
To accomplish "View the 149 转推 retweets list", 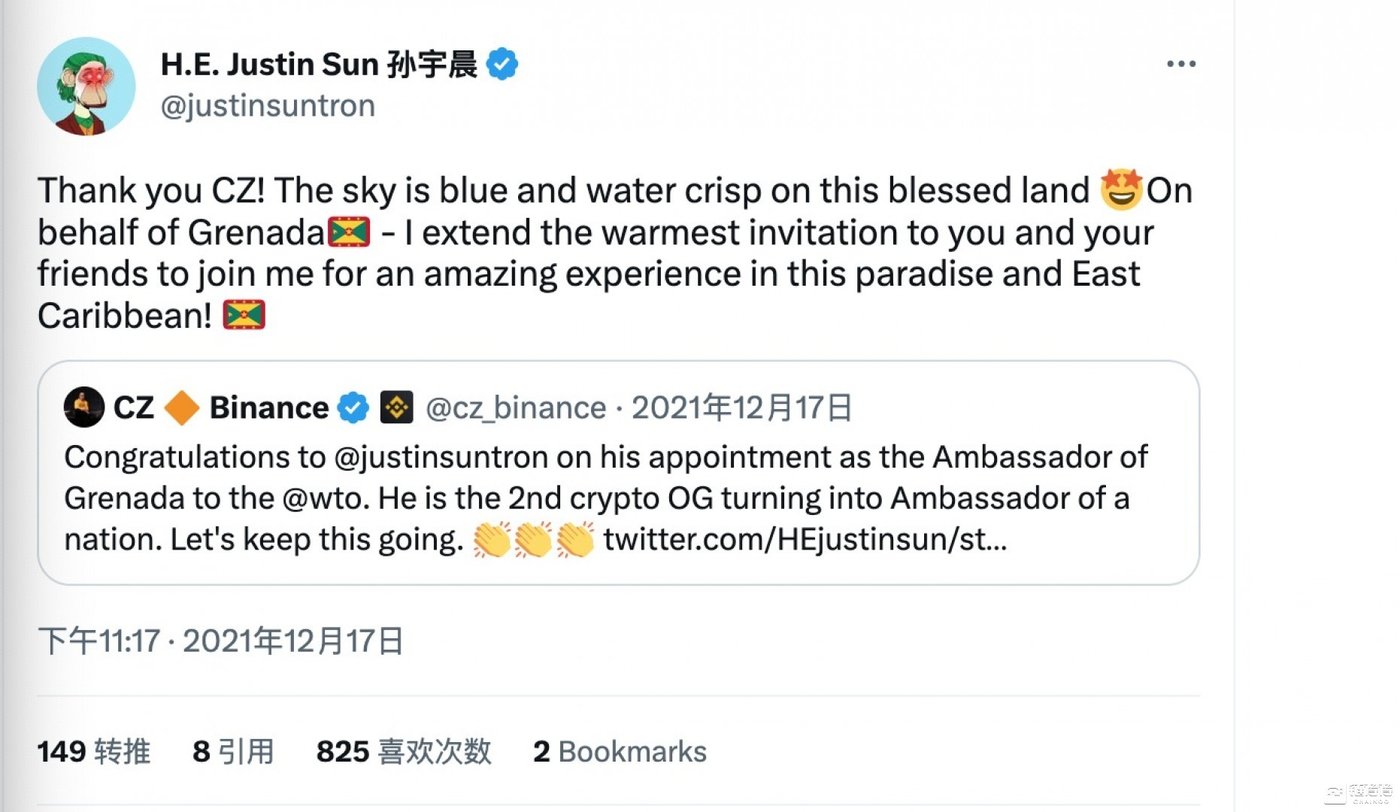I will coord(94,752).
